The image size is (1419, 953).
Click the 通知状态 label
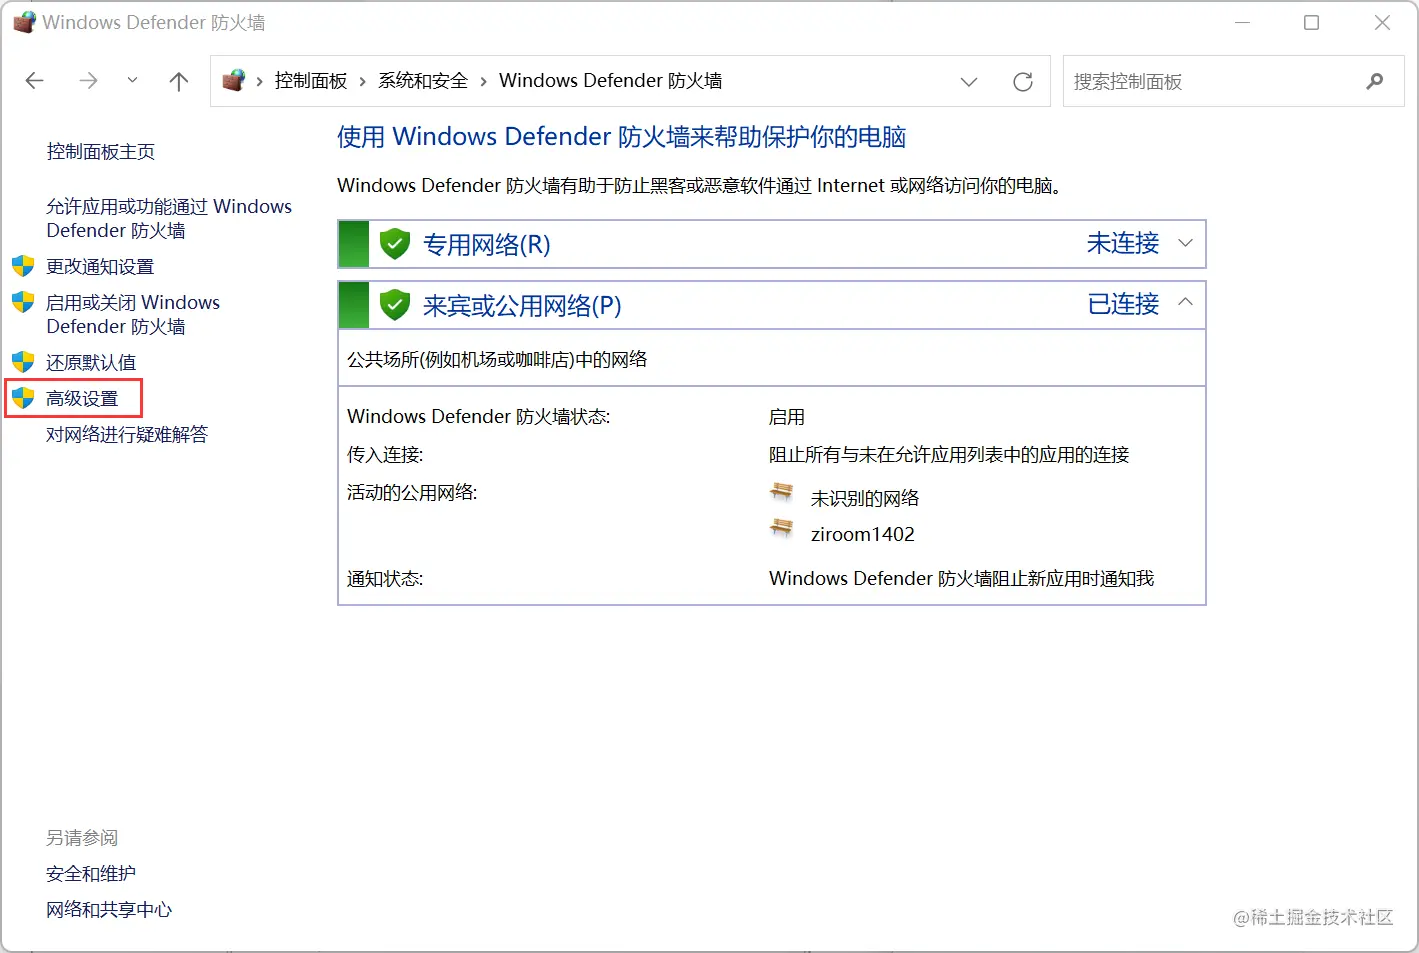click(385, 579)
